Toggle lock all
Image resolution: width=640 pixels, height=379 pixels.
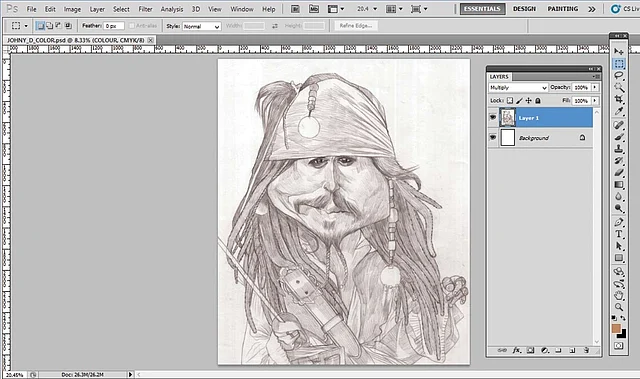click(x=538, y=100)
